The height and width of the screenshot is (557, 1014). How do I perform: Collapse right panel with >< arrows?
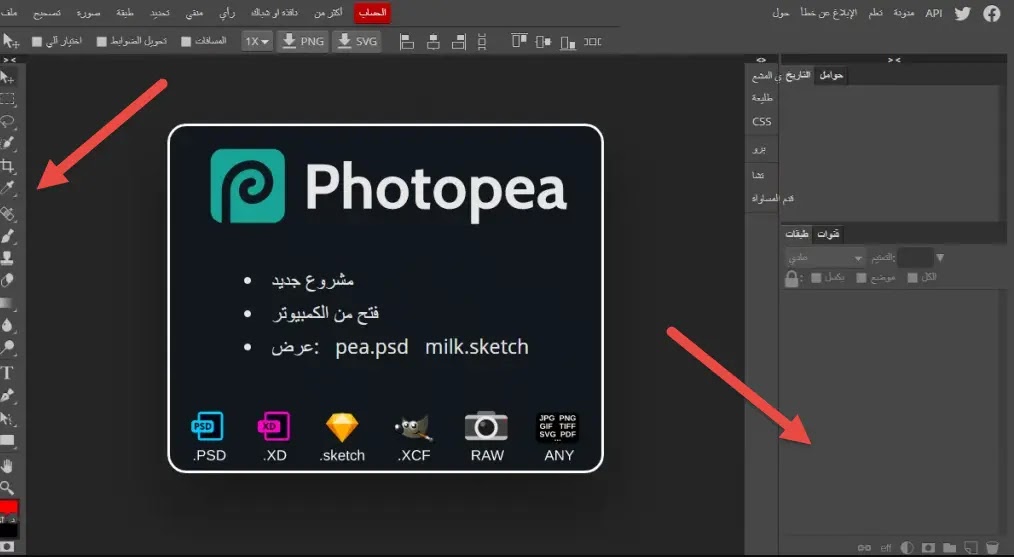pyautogui.click(x=894, y=60)
